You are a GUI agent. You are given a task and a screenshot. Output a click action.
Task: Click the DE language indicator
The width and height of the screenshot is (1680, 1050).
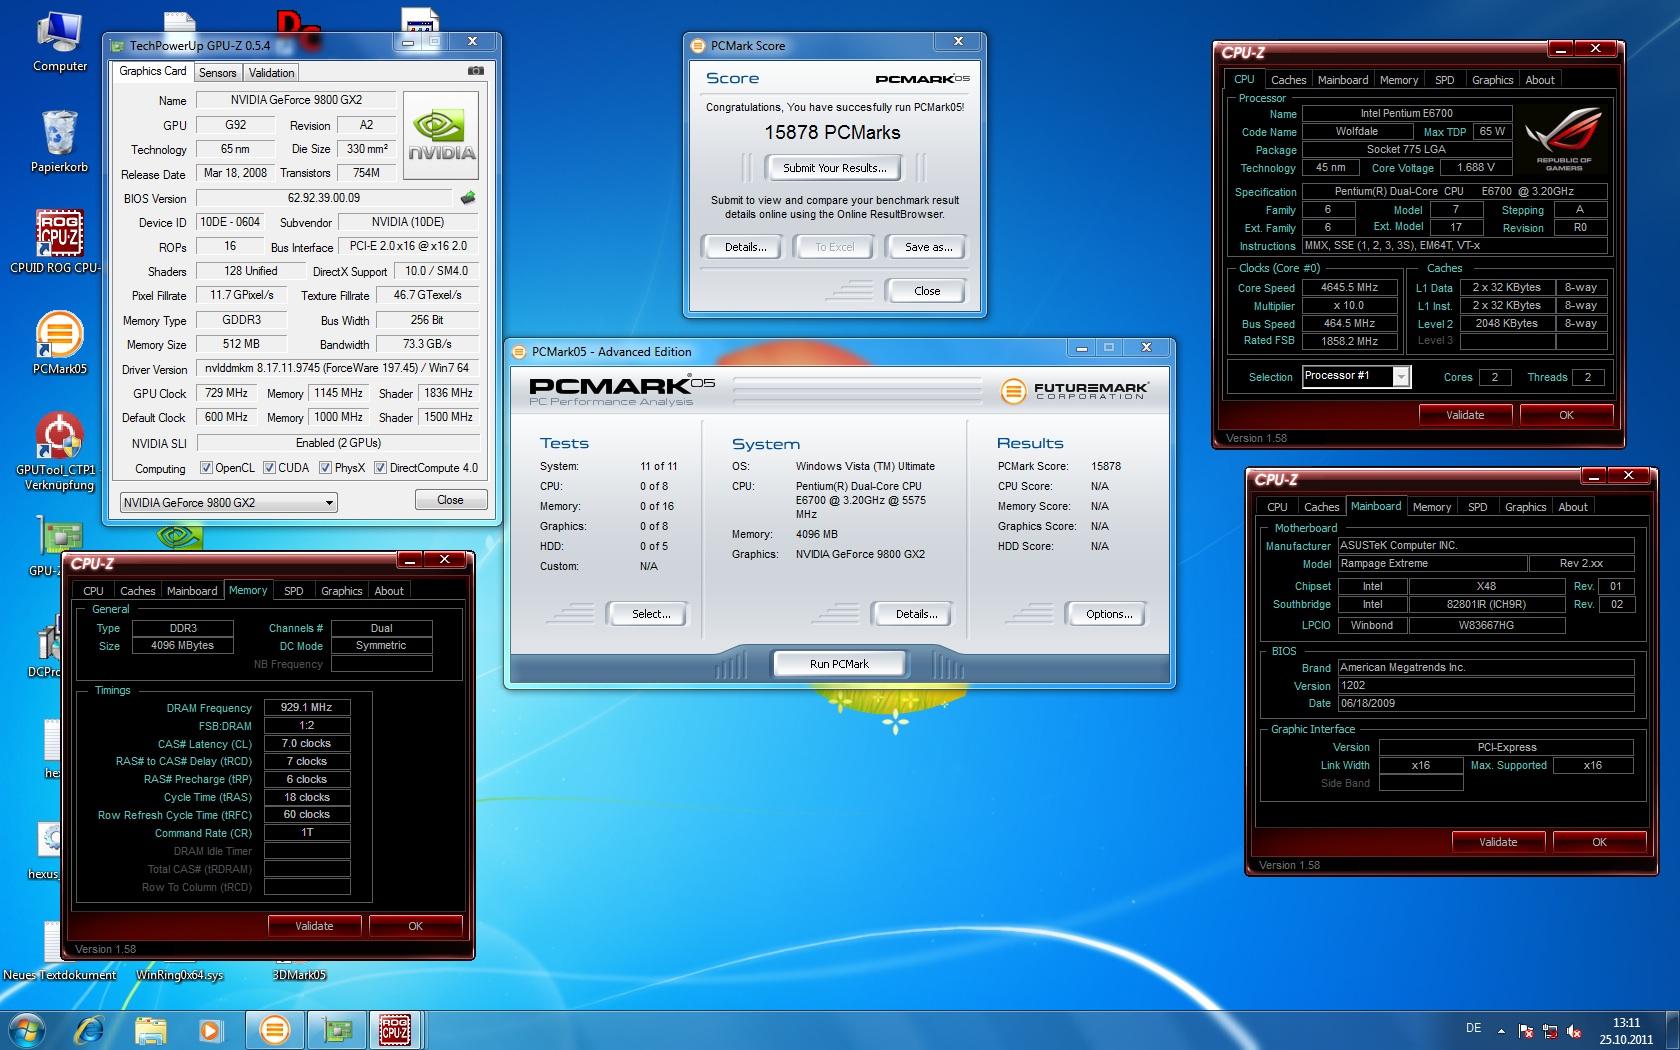[1473, 1028]
